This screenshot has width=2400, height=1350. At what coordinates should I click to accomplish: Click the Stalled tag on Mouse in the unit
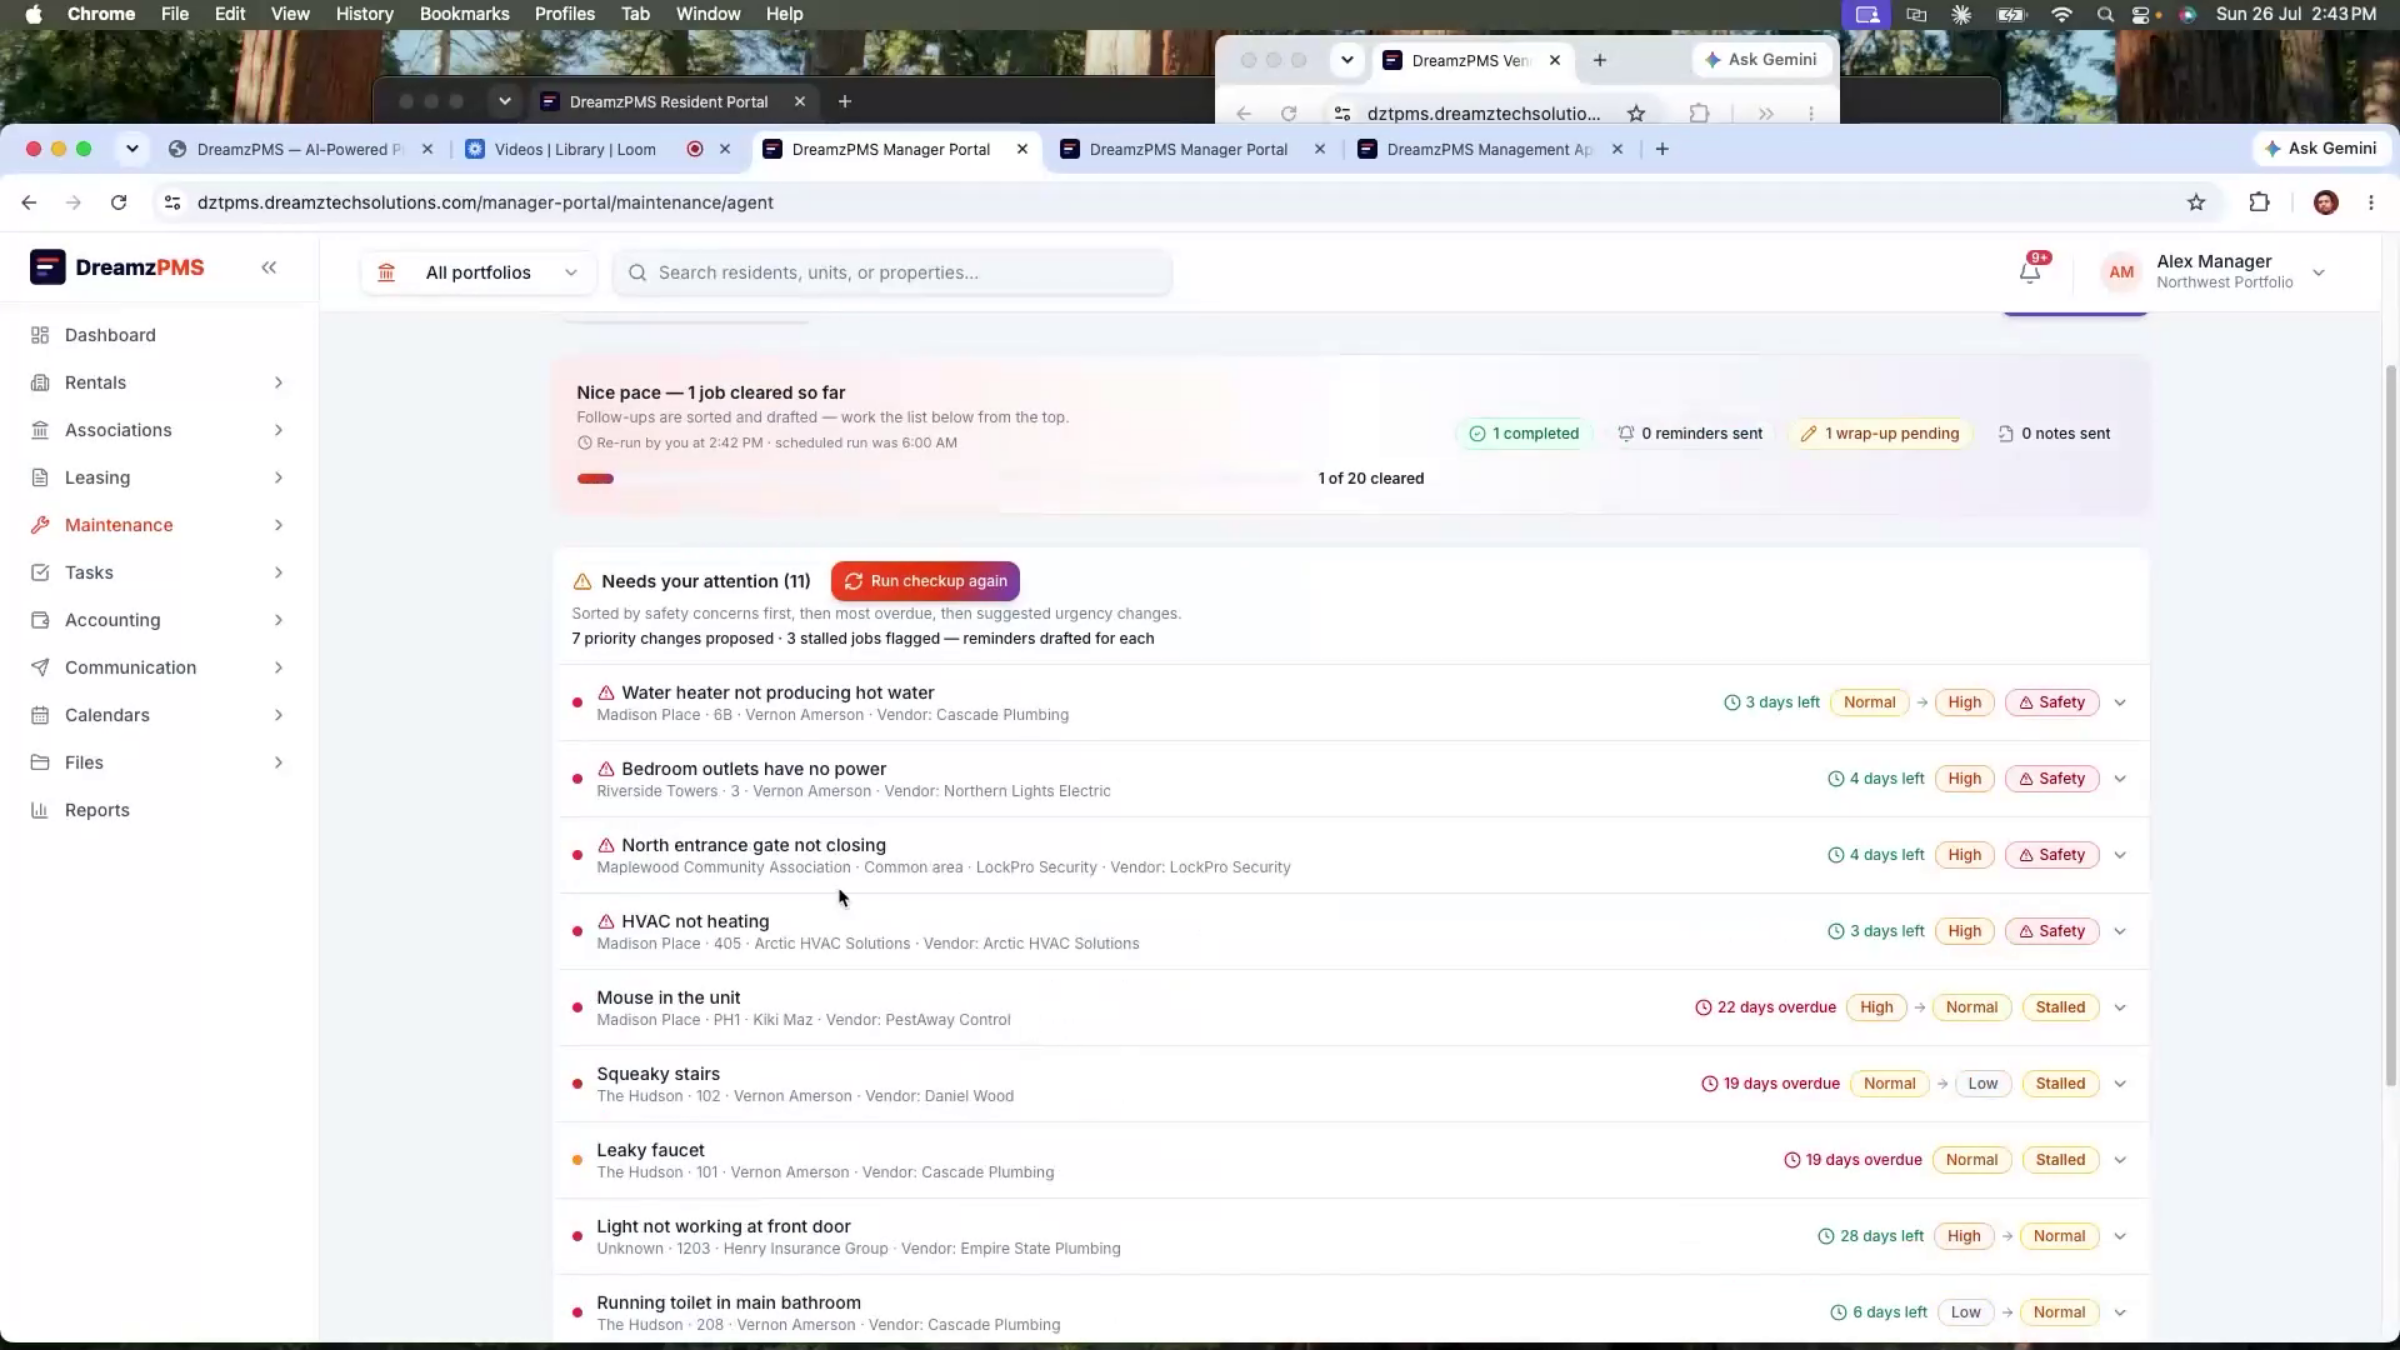[x=2060, y=1007]
